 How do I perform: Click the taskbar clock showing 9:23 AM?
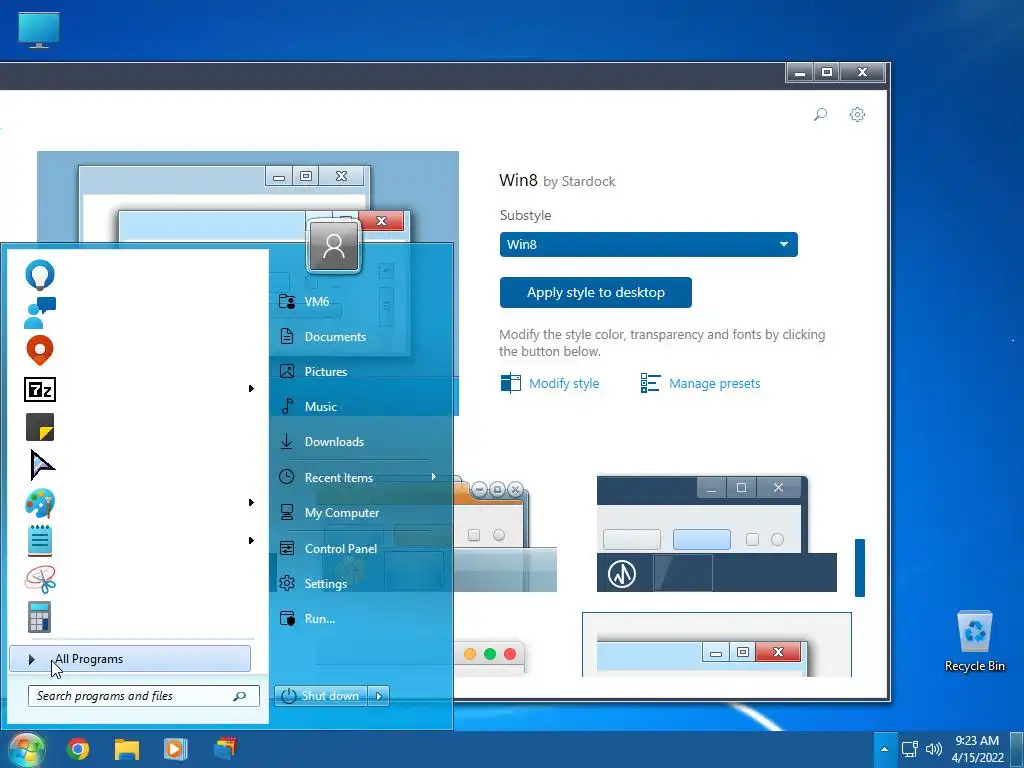(977, 749)
